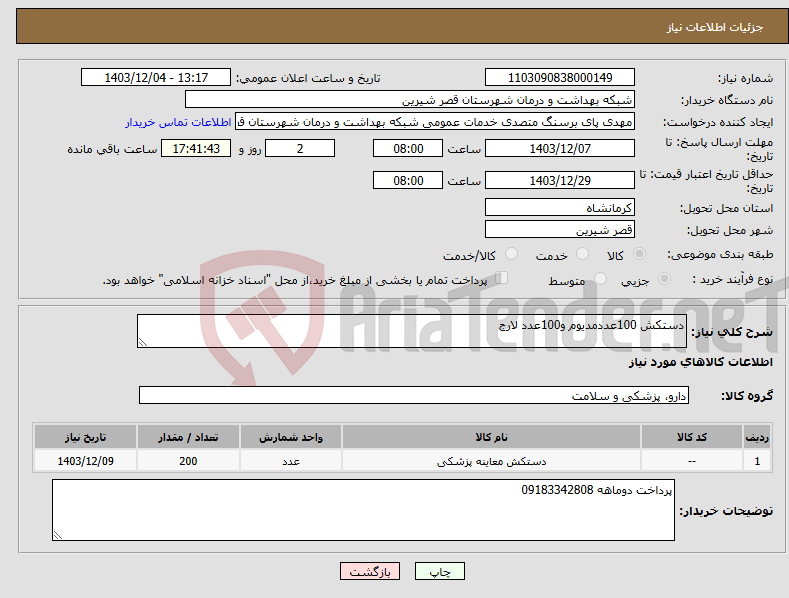The height and width of the screenshot is (598, 789).
Task: Click the goods group field دارو، پزشکی و سلامت
Action: click(414, 396)
